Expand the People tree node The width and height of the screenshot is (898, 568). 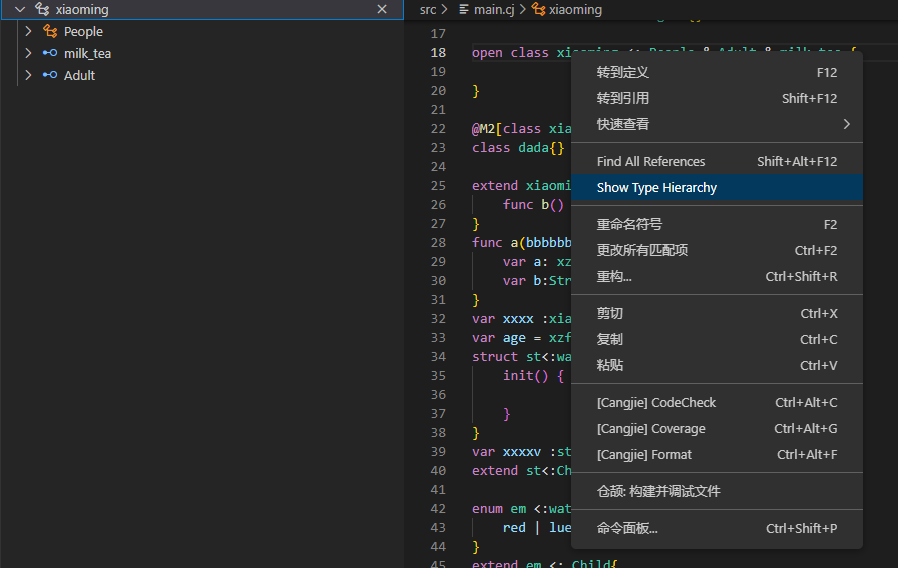(28, 31)
